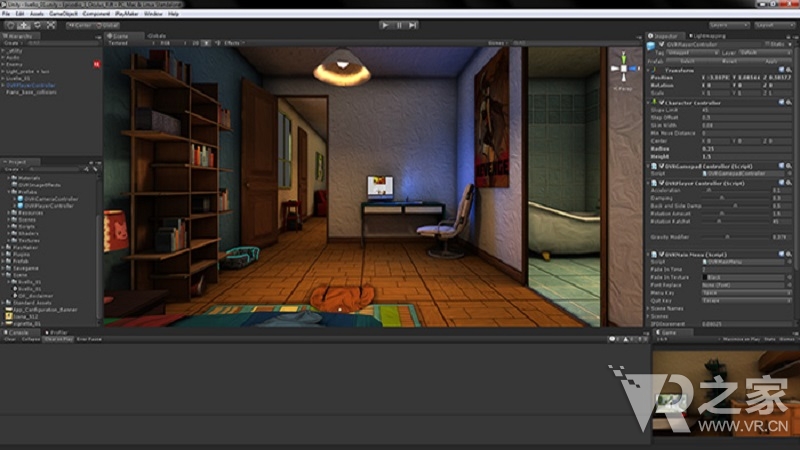
Task: Select the Move tool in toolbar
Action: click(x=23, y=25)
